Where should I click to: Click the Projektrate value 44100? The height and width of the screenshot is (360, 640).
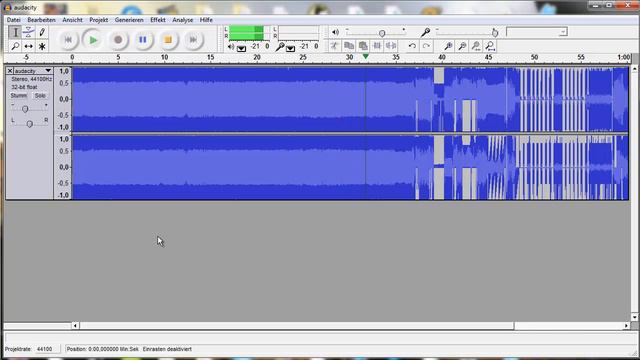(44, 349)
